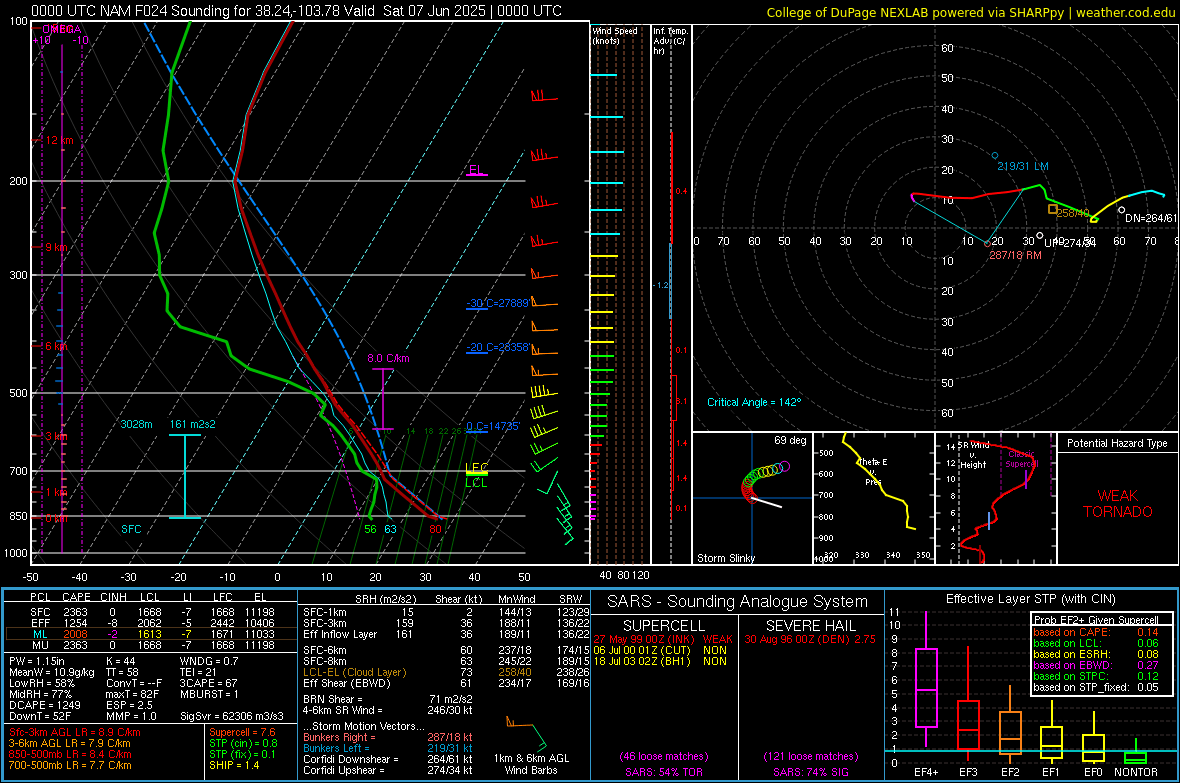The width and height of the screenshot is (1180, 783).
Task: Click the -30 C=27889' height label
Action: (x=497, y=303)
